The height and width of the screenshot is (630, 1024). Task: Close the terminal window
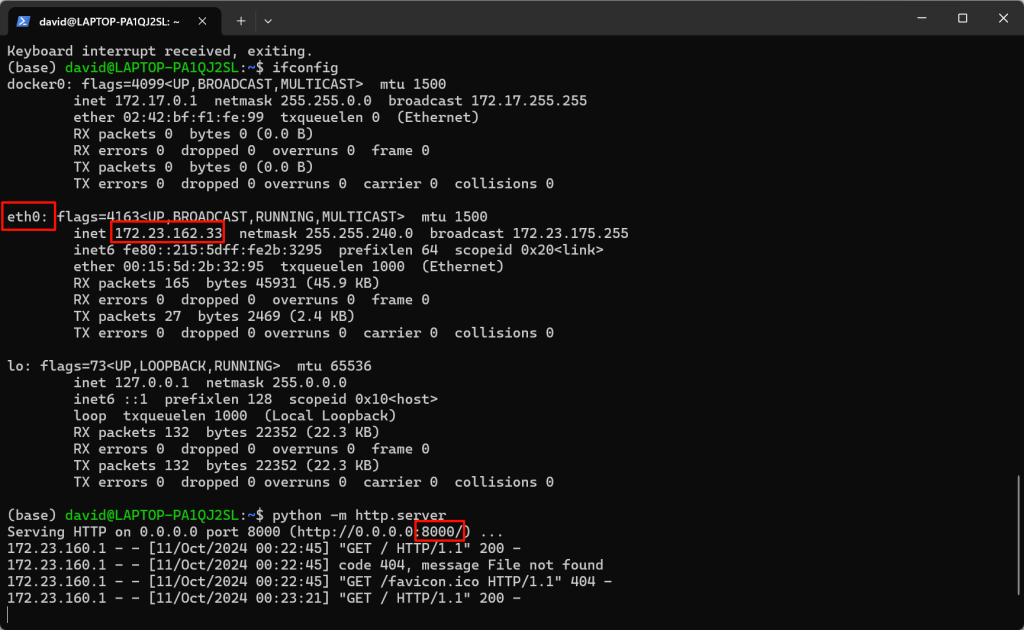click(1002, 18)
